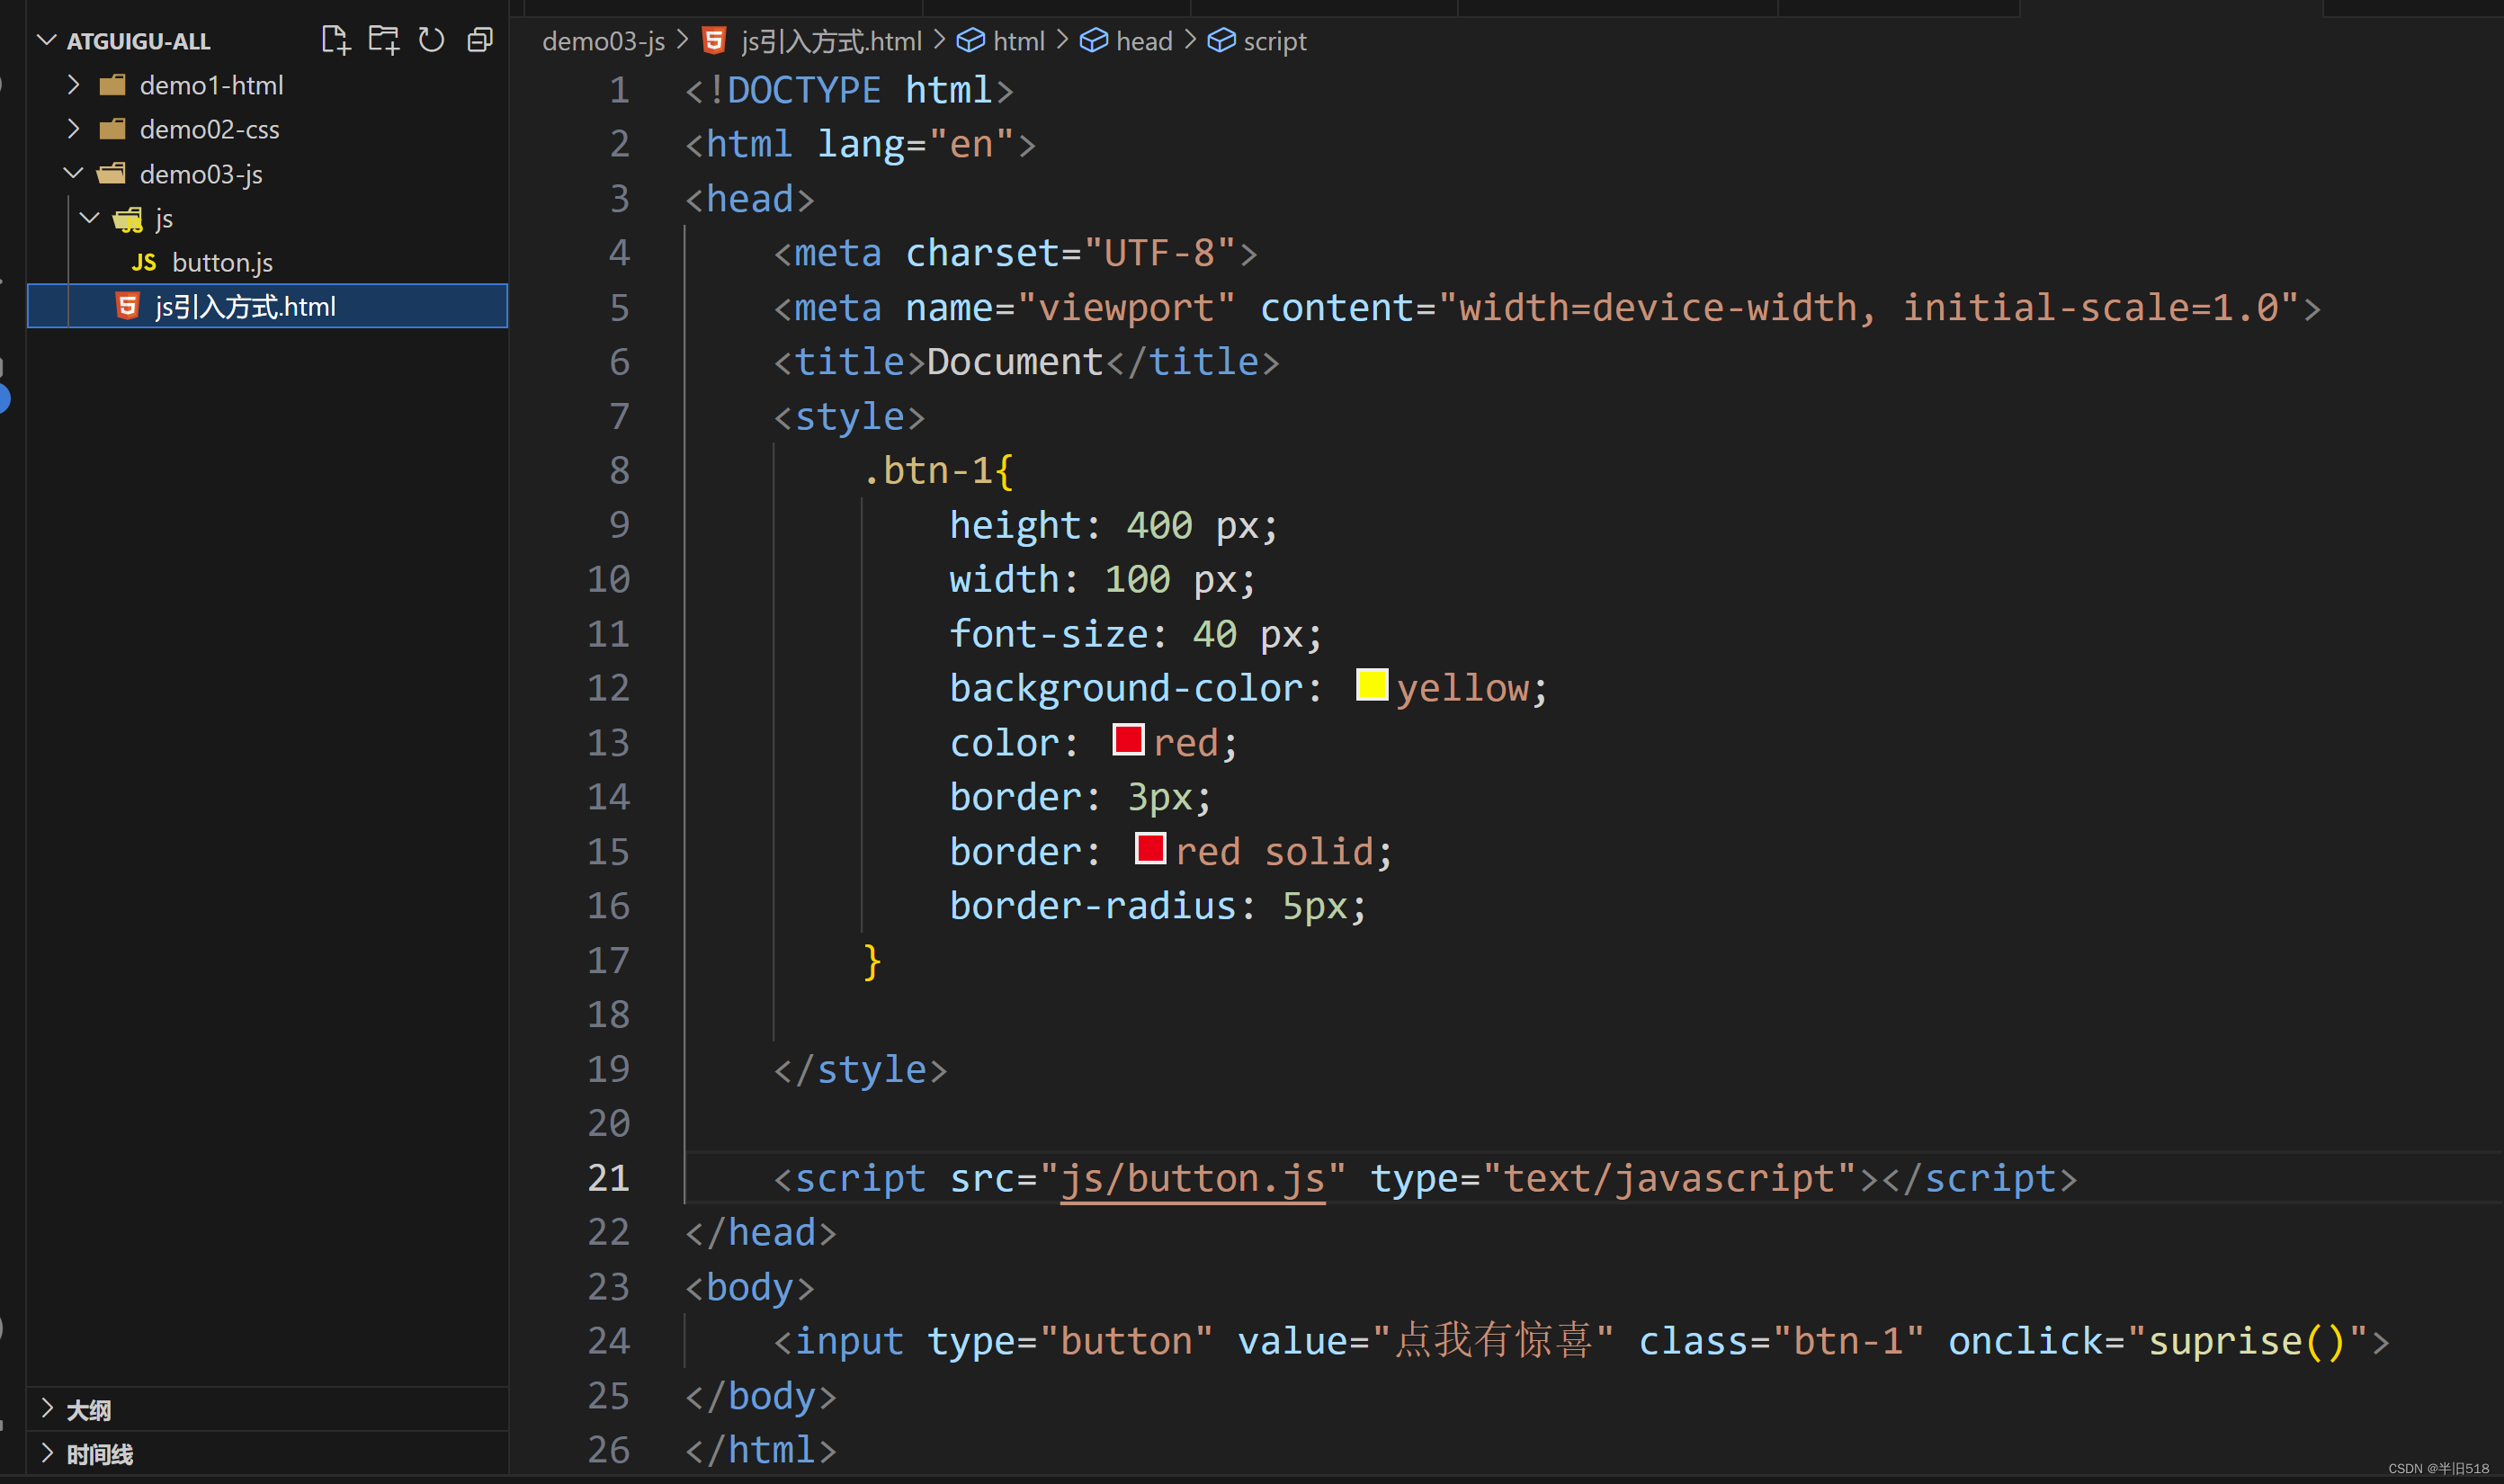Collapse the demo03-js folder chevron
Viewport: 2504px width, 1484px height.
point(72,173)
